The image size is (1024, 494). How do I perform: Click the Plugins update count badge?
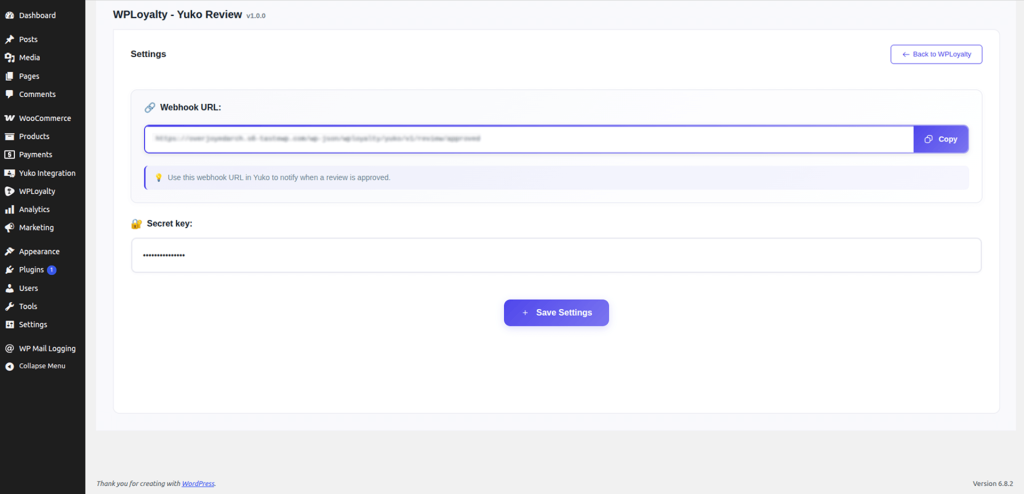(52, 270)
